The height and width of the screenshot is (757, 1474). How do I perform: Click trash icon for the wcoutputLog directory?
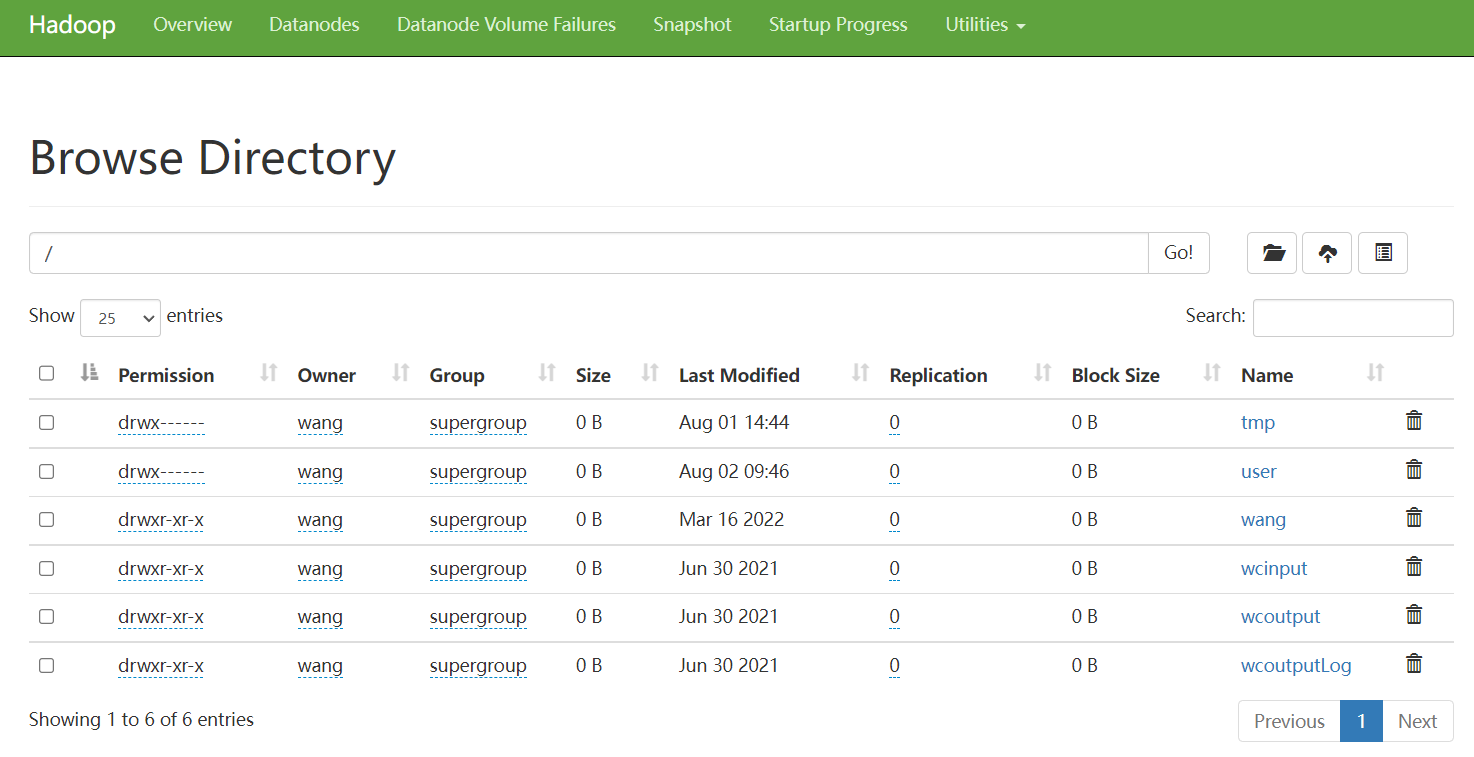coord(1414,664)
